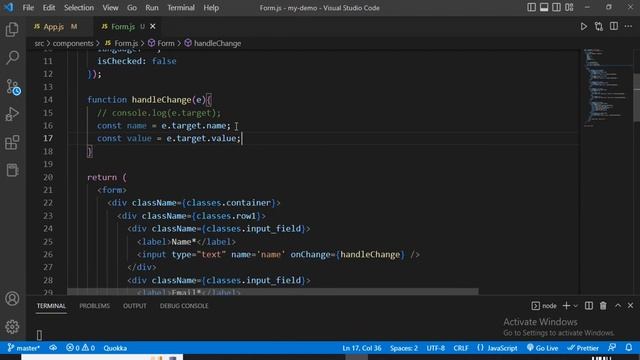Screen dimensions: 640x360
Task: Open the View menu
Action: tap(110, 8)
